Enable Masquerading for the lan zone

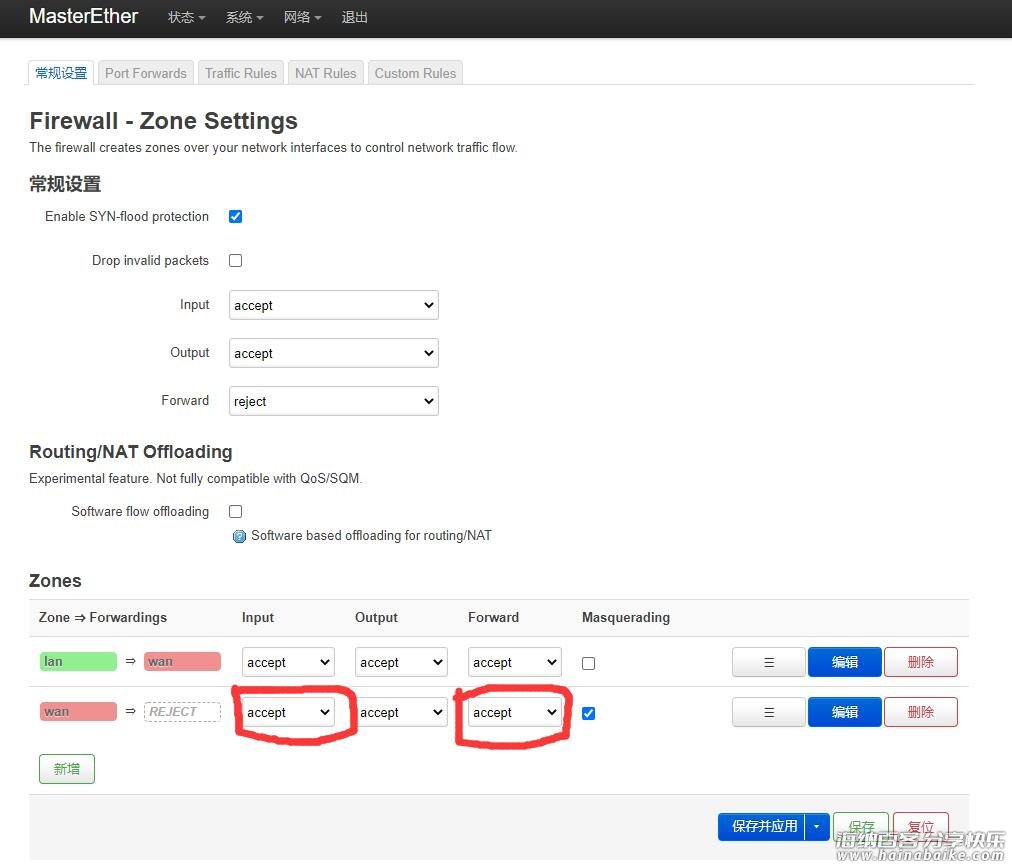pyautogui.click(x=588, y=663)
